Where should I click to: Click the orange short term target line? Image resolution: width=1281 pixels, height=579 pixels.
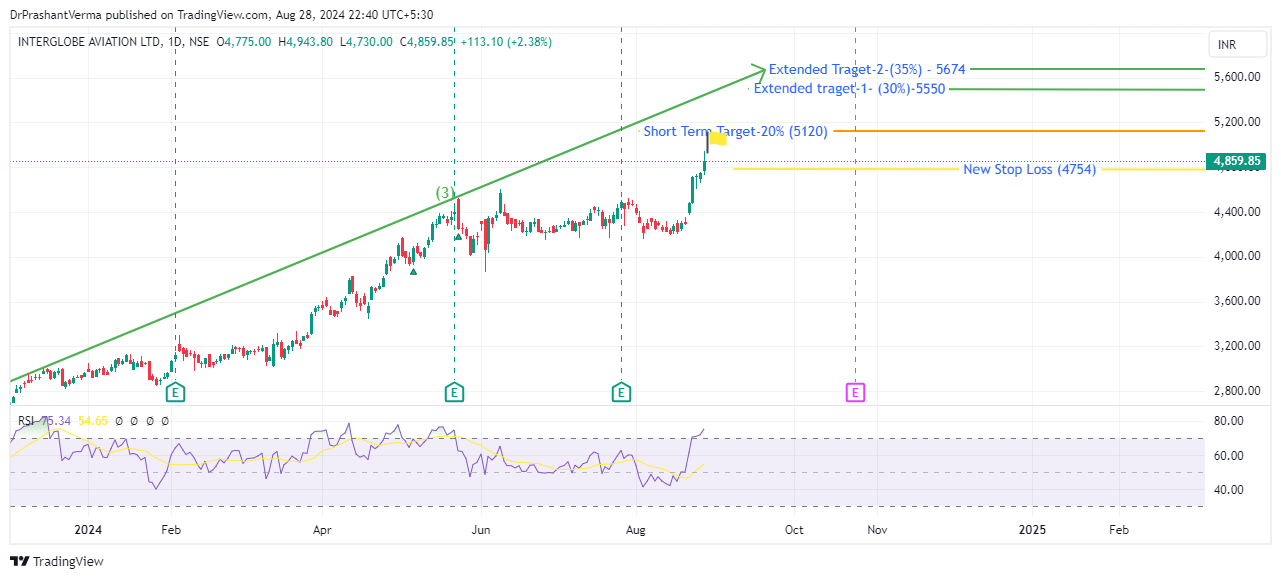point(1017,131)
